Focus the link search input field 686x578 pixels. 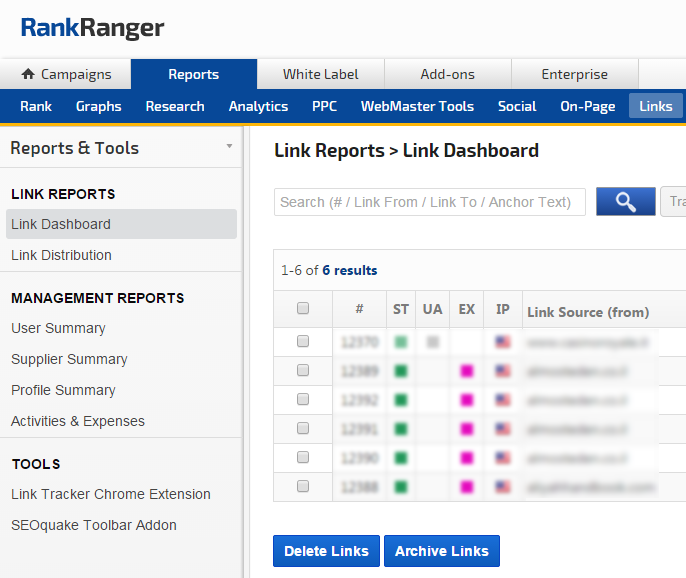tap(429, 202)
